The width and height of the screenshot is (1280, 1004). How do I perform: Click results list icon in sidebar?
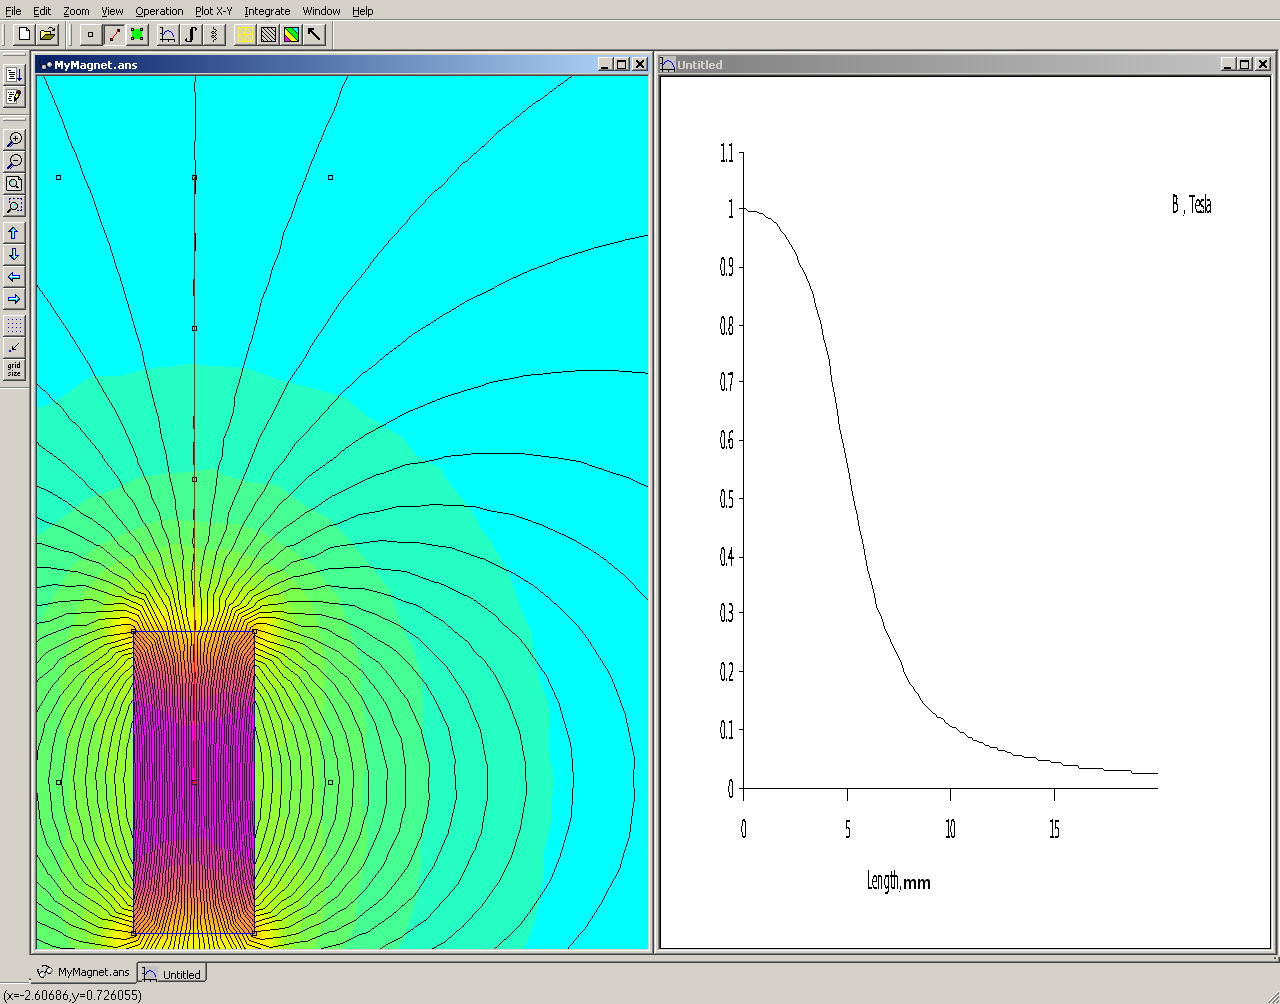pyautogui.click(x=14, y=75)
